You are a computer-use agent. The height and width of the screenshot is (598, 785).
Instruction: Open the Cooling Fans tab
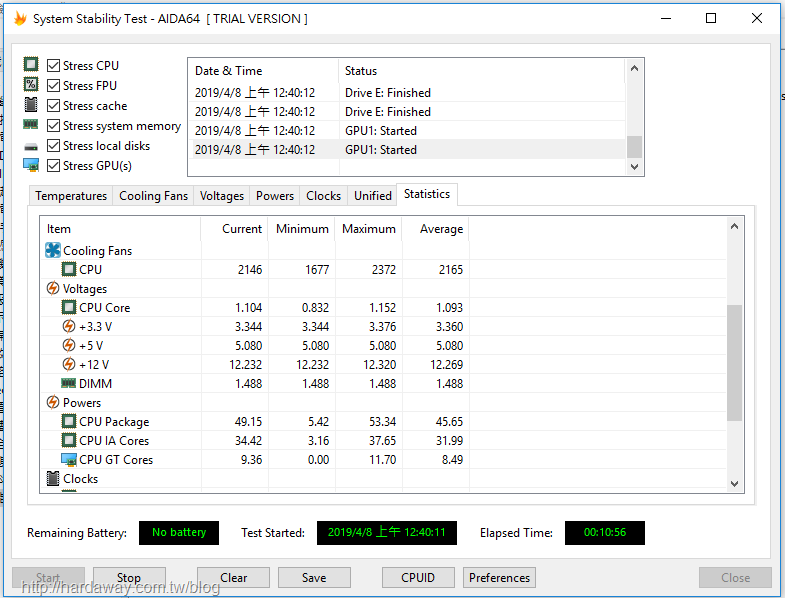click(153, 196)
